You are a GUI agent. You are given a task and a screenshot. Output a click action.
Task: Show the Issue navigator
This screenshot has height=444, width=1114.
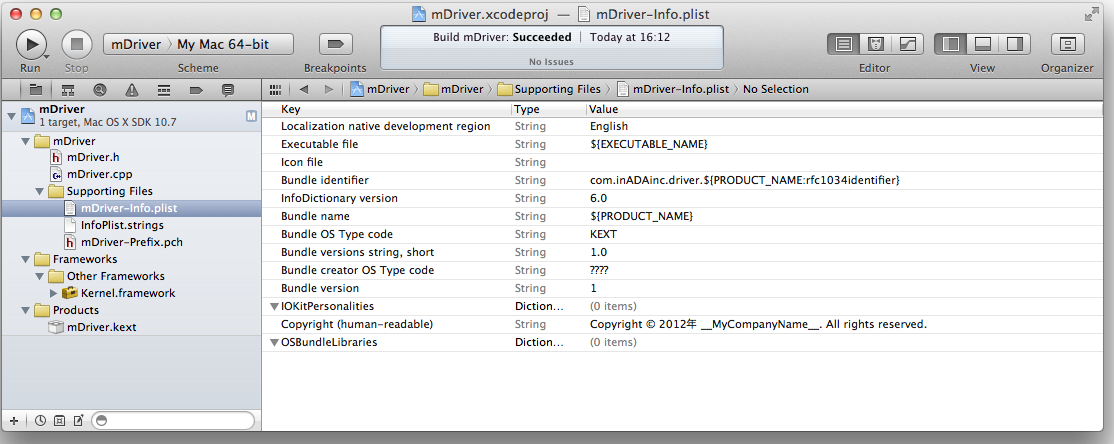click(131, 90)
